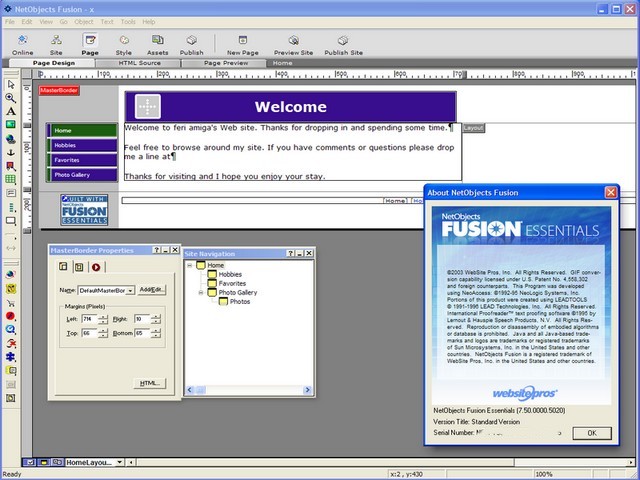Switch to Page Preview tab
The width and height of the screenshot is (640, 480).
click(226, 63)
